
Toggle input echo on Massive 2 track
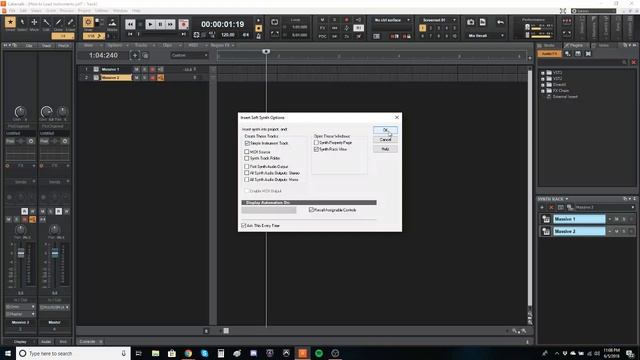(x=160, y=78)
